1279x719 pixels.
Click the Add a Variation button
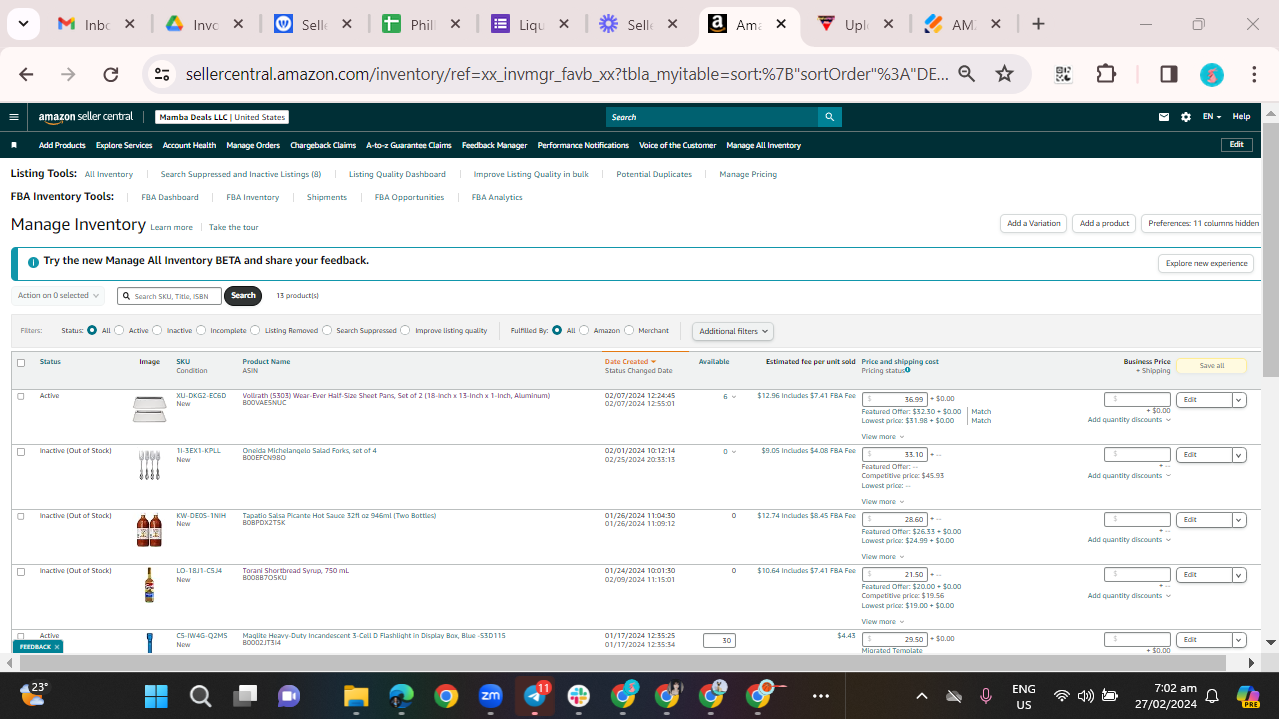click(1033, 224)
